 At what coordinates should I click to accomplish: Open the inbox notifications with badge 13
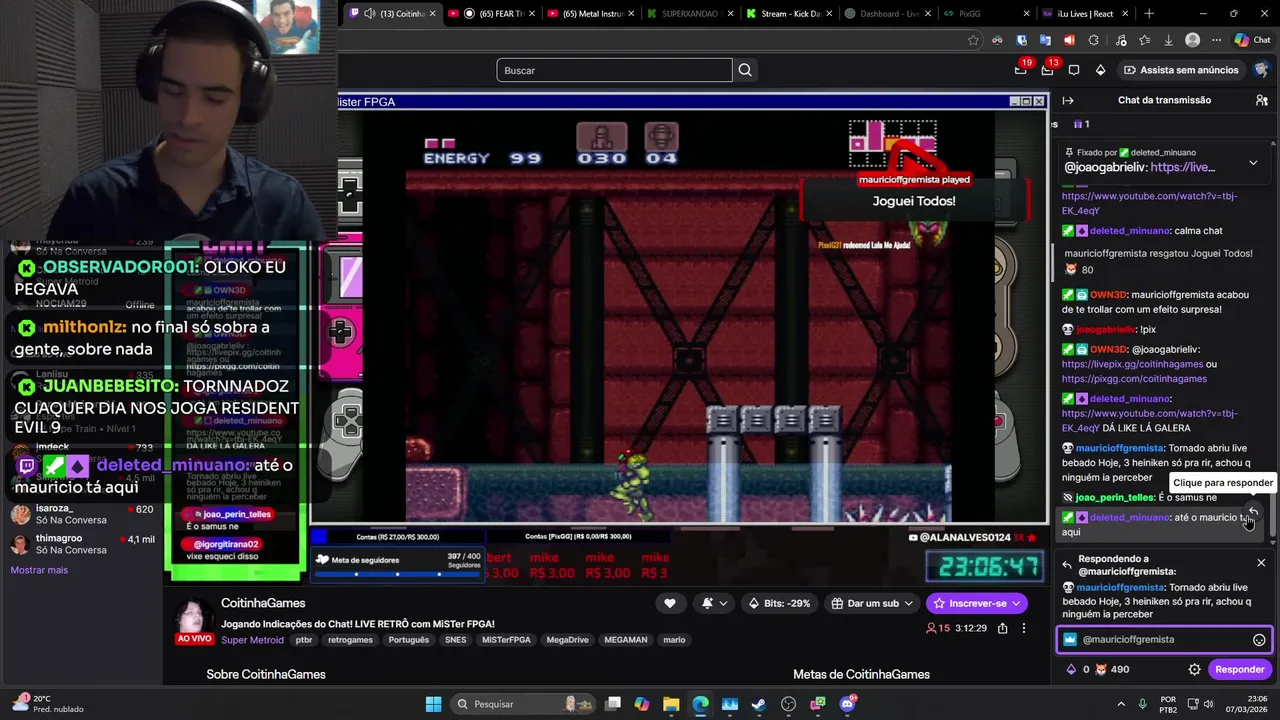pyautogui.click(x=1047, y=70)
